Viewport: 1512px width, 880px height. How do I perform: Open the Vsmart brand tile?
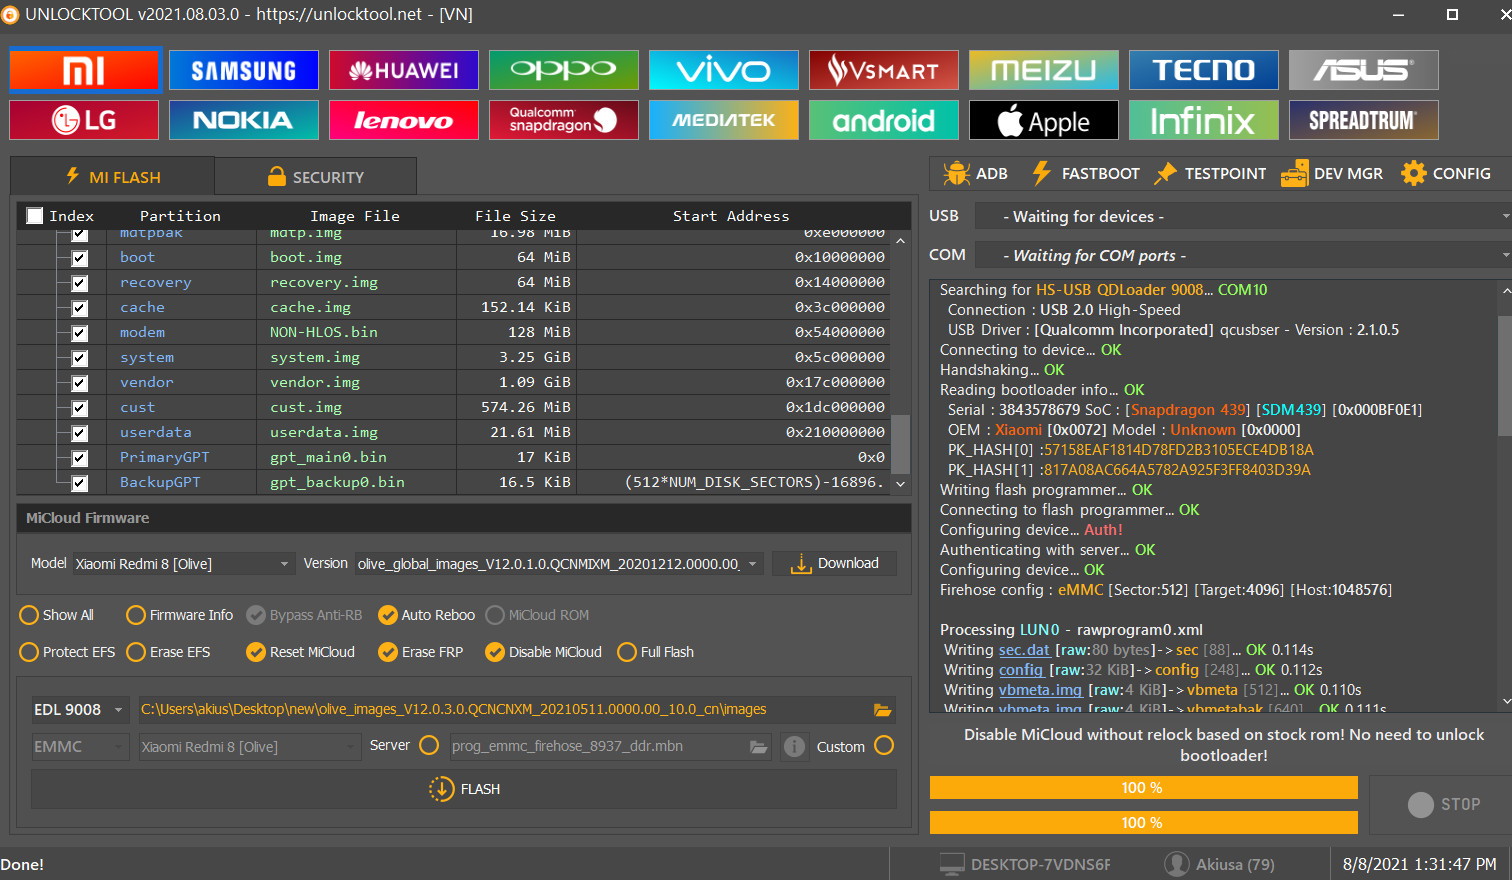(884, 70)
